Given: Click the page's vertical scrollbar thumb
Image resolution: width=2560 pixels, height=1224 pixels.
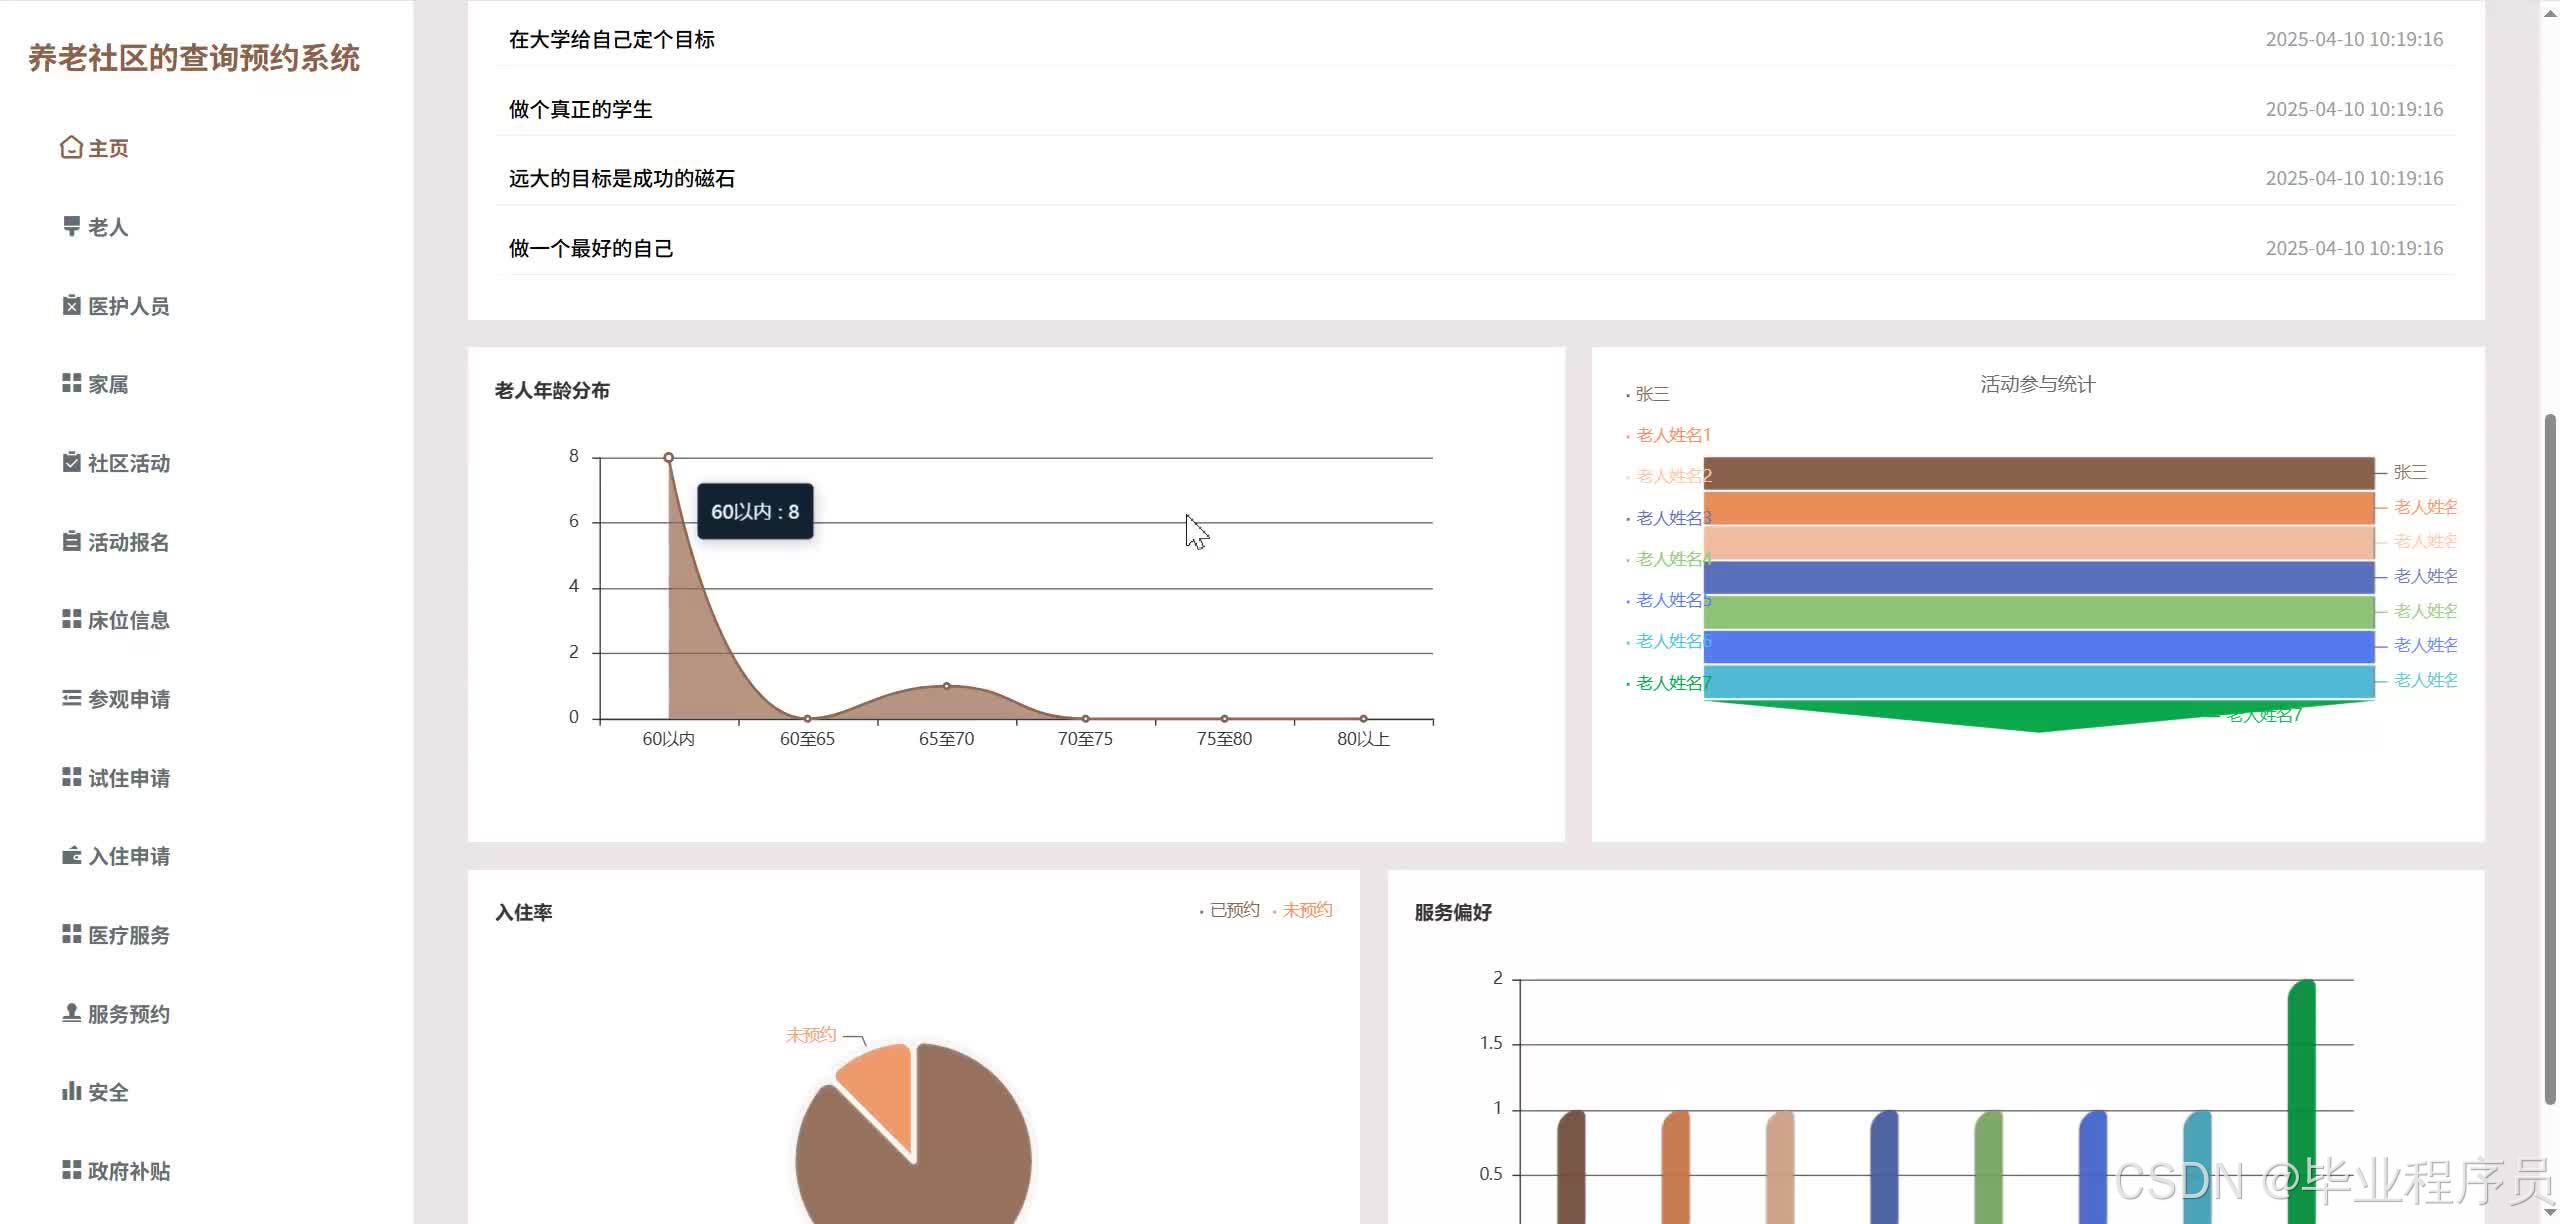Looking at the screenshot, I should point(2549,760).
